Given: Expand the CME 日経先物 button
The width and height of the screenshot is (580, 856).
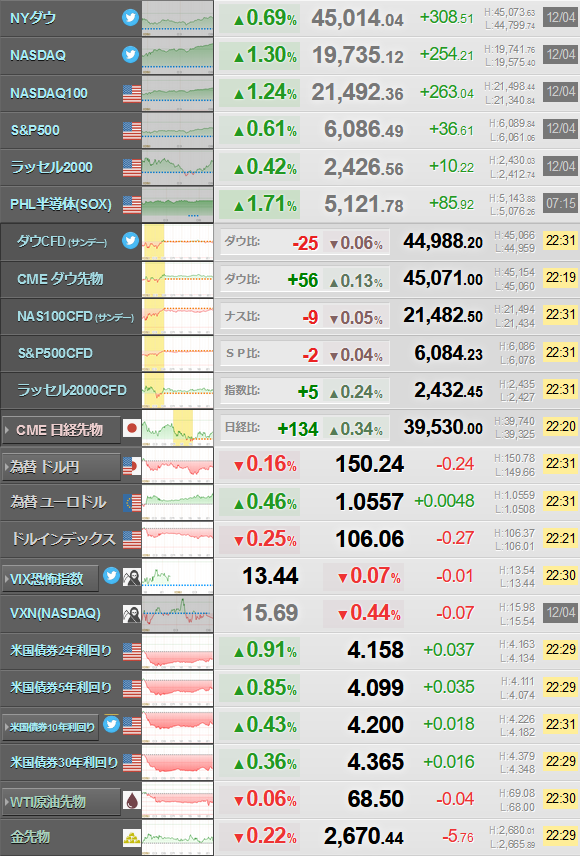Looking at the screenshot, I should (61, 430).
